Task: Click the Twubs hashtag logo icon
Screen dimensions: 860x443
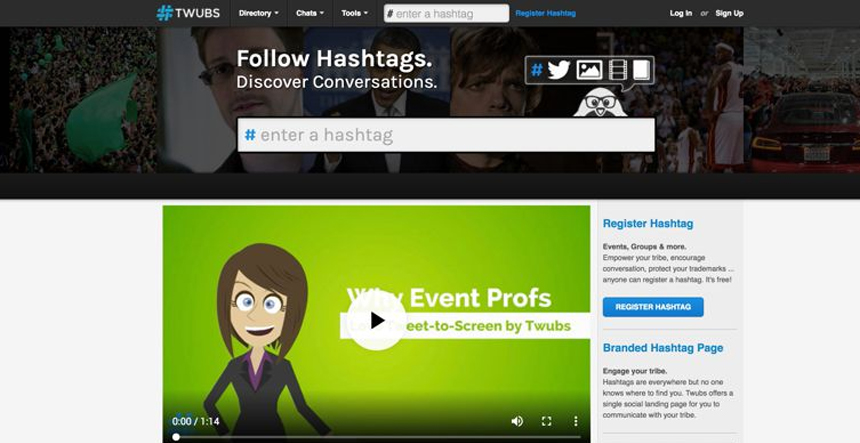Action: pyautogui.click(x=165, y=13)
